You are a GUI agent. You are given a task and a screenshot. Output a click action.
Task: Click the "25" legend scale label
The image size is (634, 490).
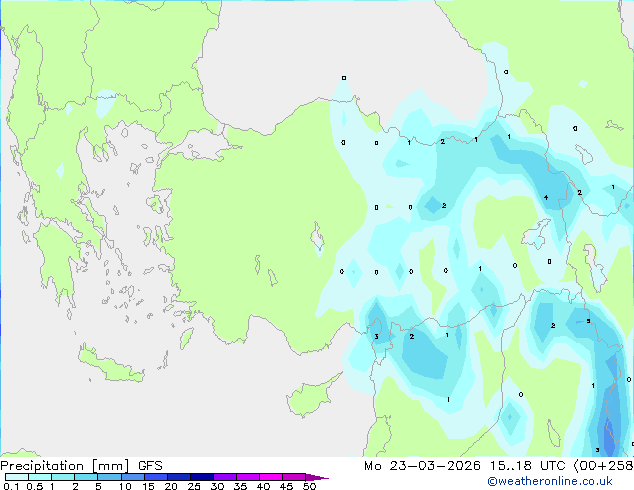194,486
